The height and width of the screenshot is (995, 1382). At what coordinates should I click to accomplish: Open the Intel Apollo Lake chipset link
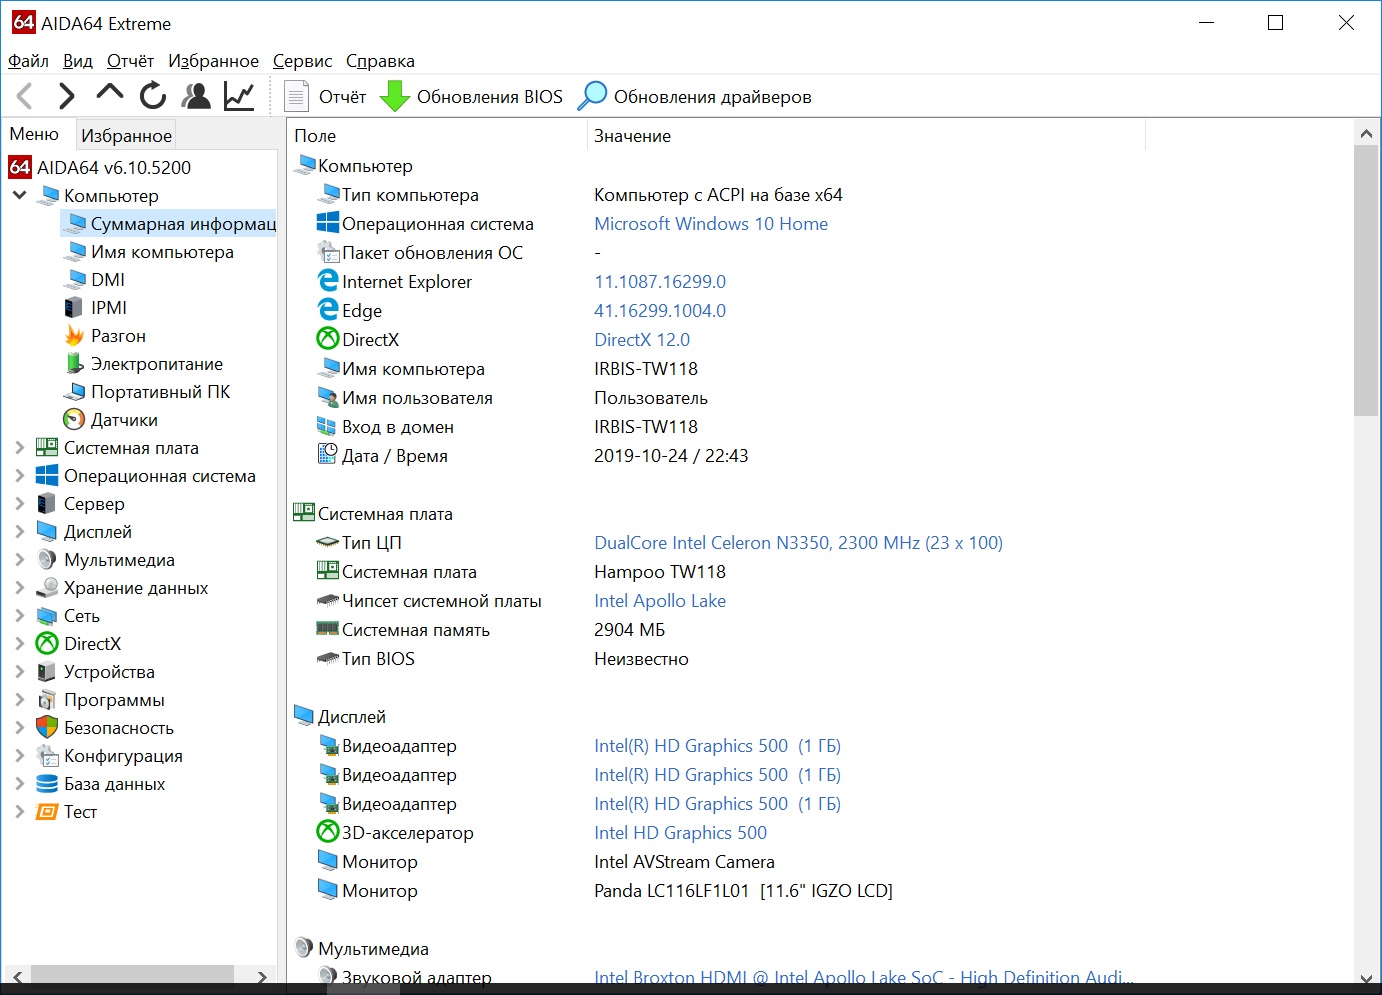(660, 601)
